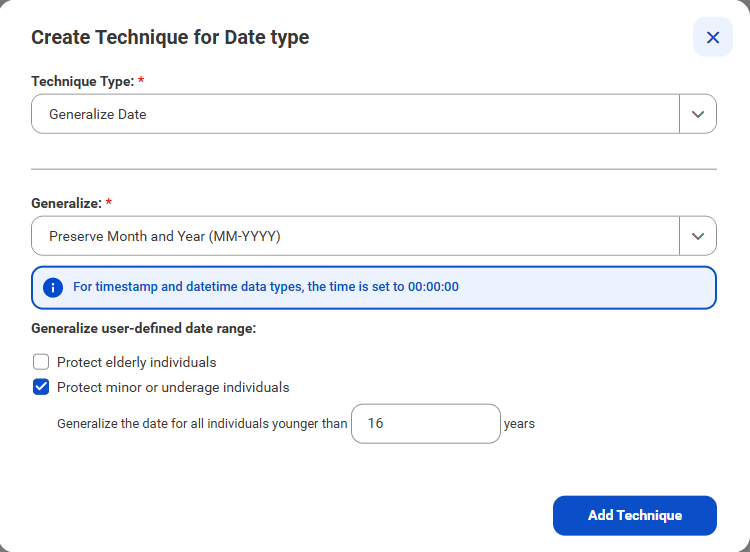Viewport: 750px width, 552px height.
Task: Click the age threshold field showing 16
Action: point(426,423)
